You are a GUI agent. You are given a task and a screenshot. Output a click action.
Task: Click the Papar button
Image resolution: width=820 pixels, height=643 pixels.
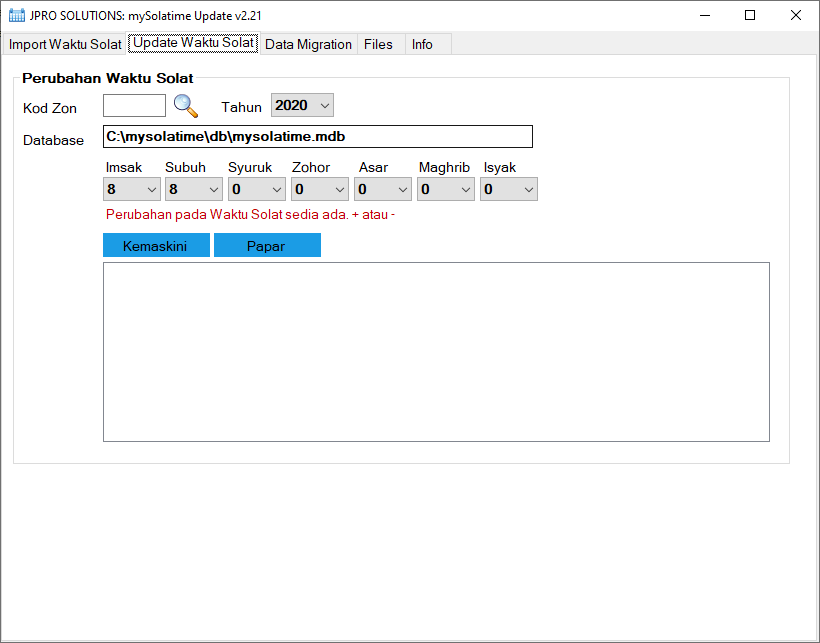267,246
